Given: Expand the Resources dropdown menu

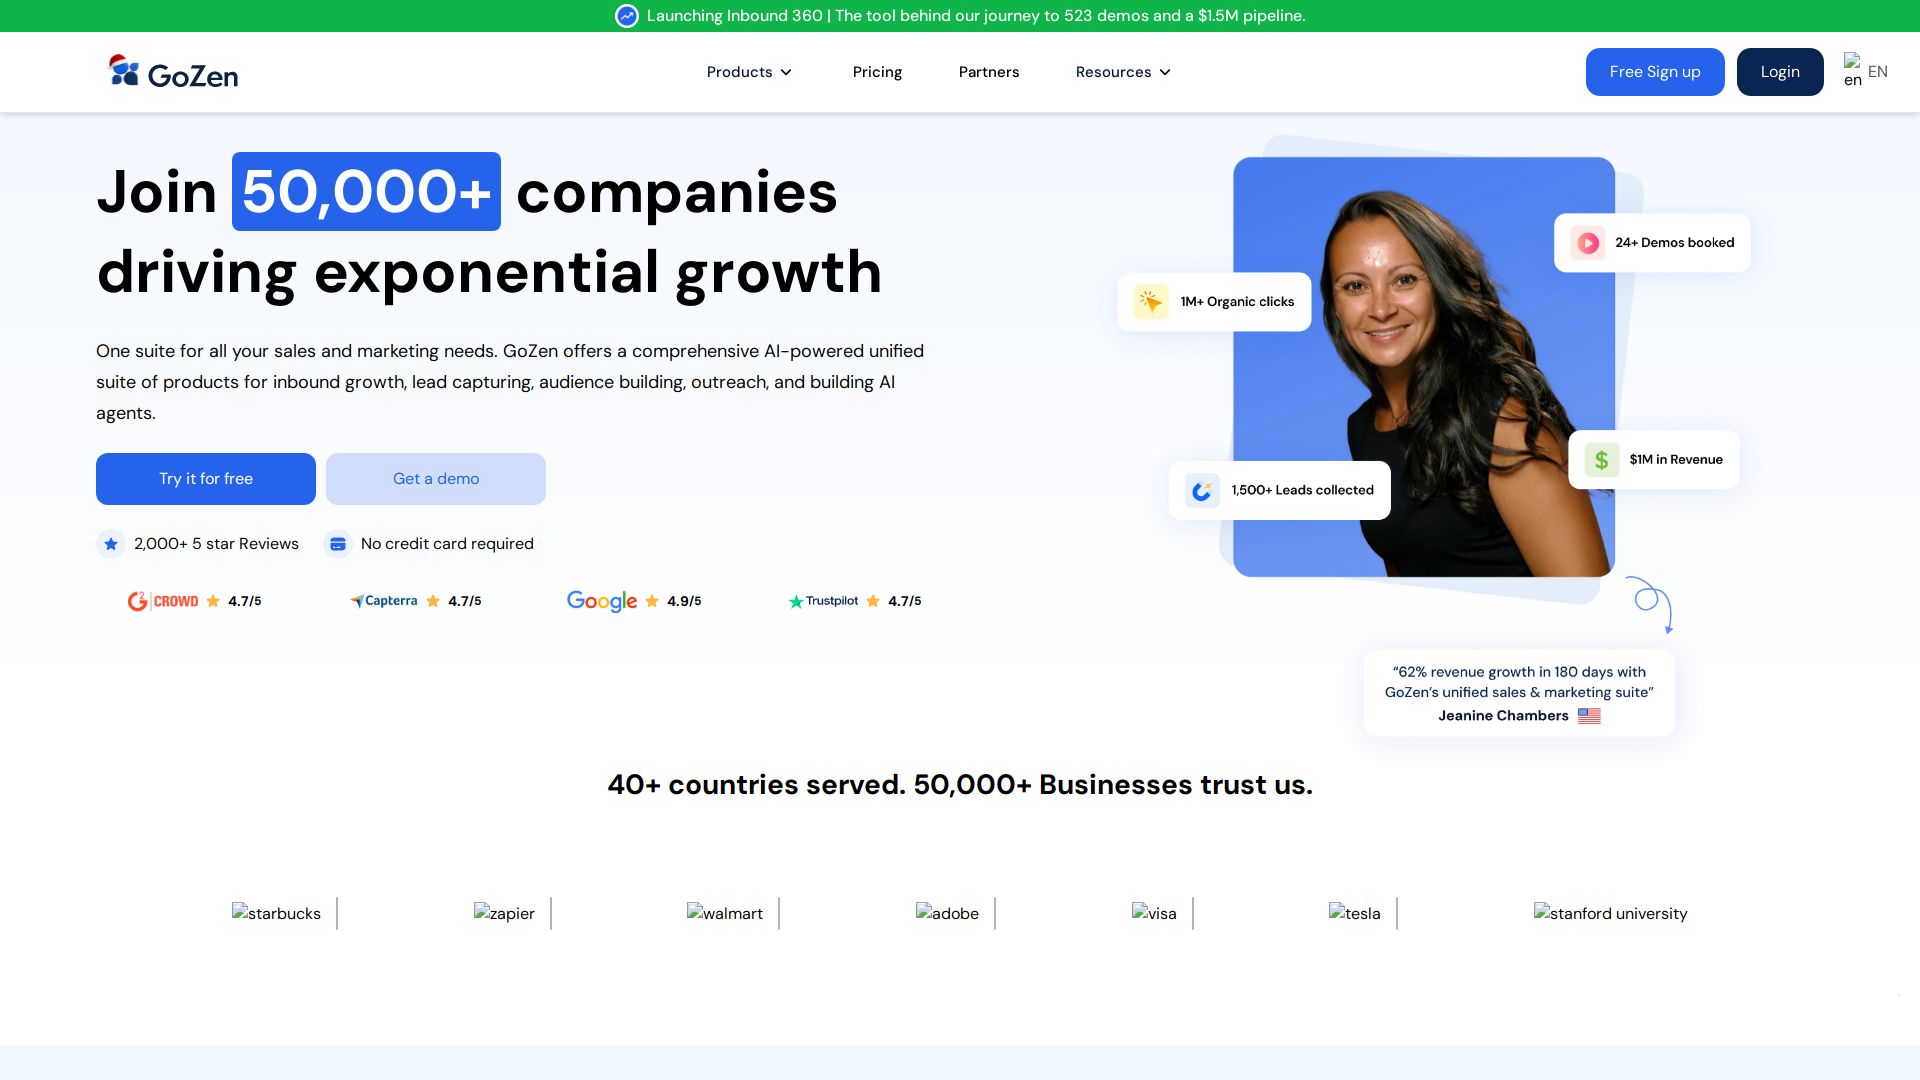Looking at the screenshot, I should (1123, 72).
